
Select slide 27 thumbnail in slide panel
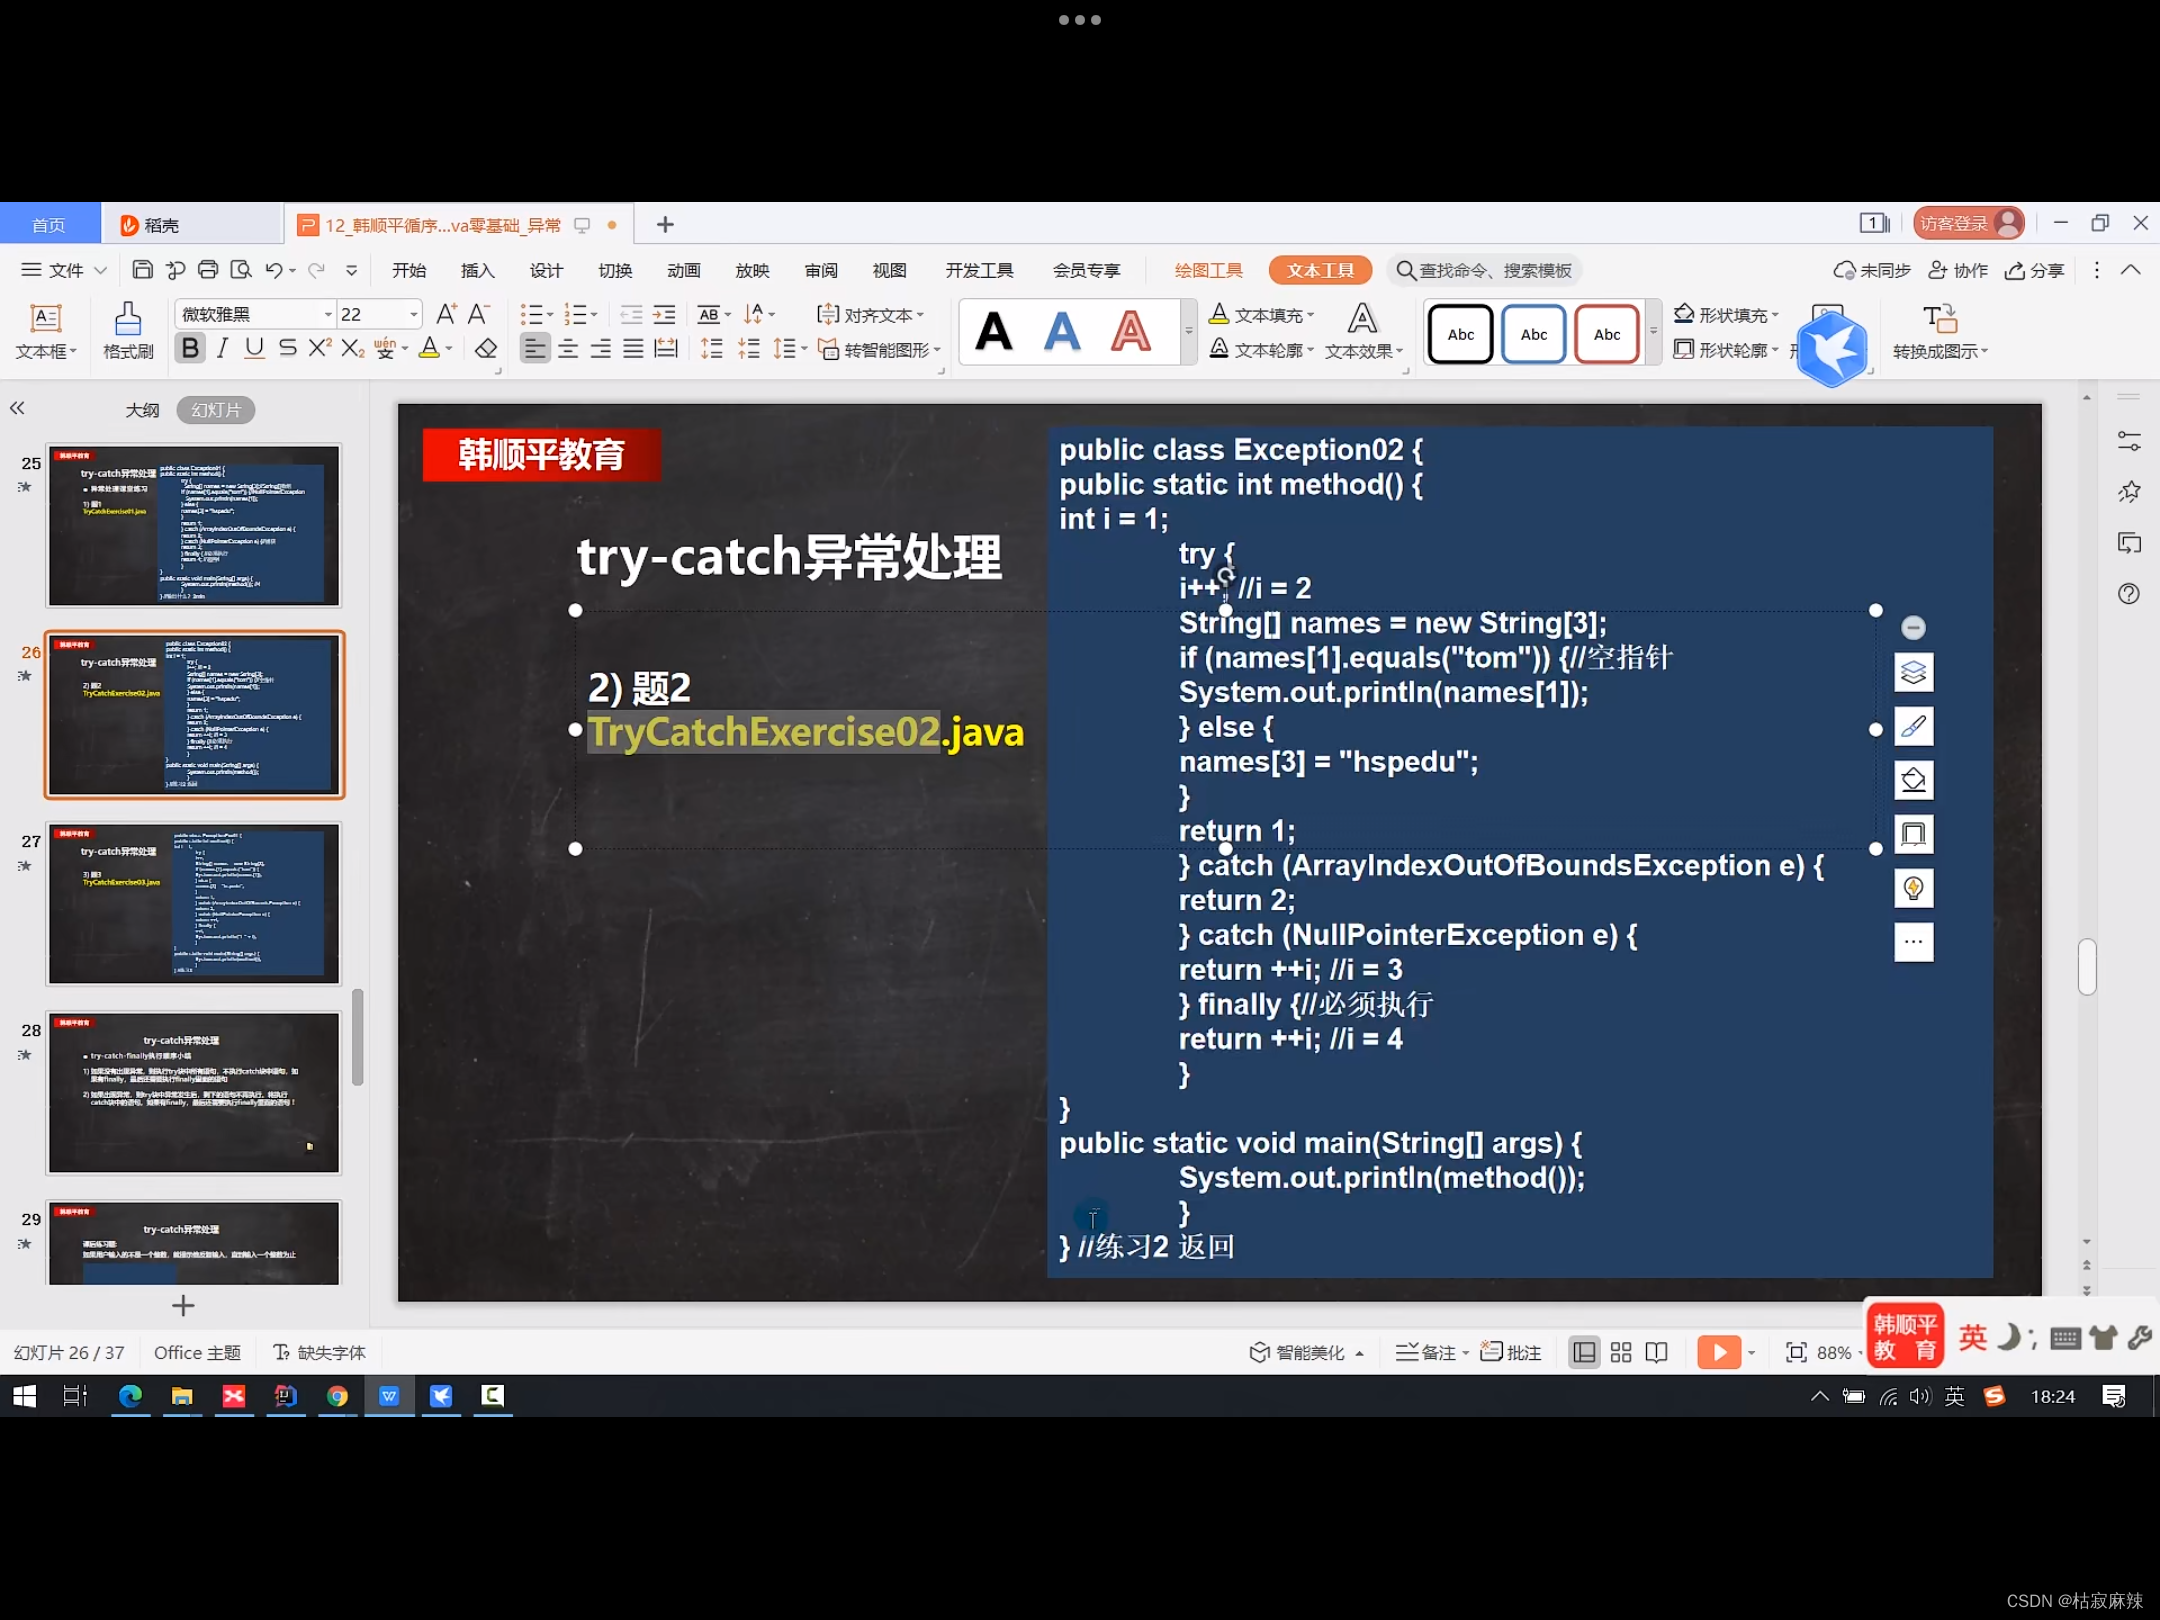tap(193, 905)
